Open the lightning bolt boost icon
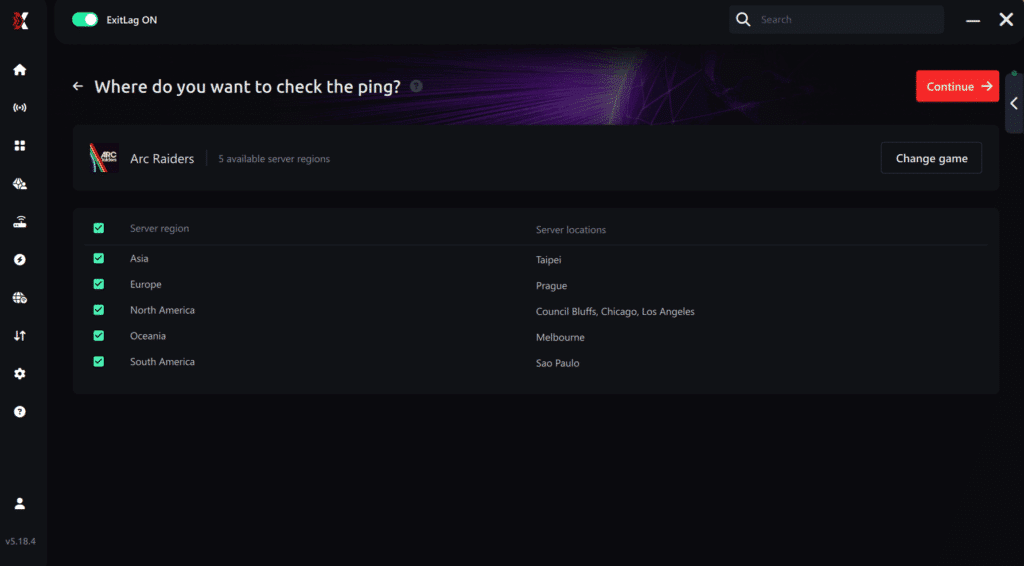Screen dimensions: 1024x566 [x=20, y=260]
